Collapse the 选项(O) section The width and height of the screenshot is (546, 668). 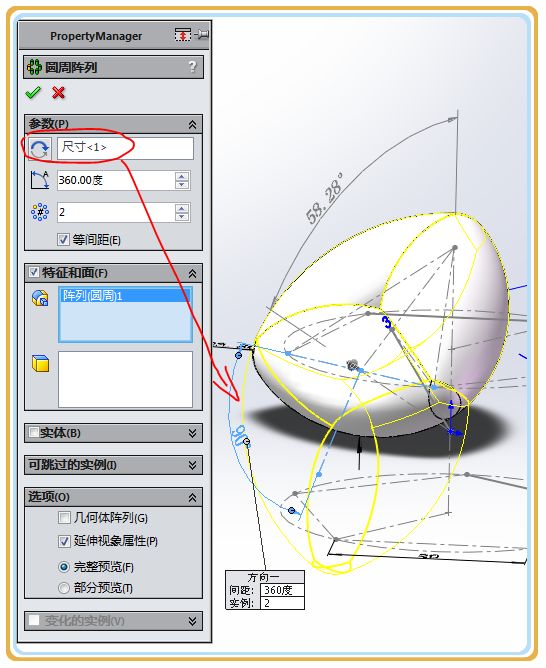pos(193,497)
